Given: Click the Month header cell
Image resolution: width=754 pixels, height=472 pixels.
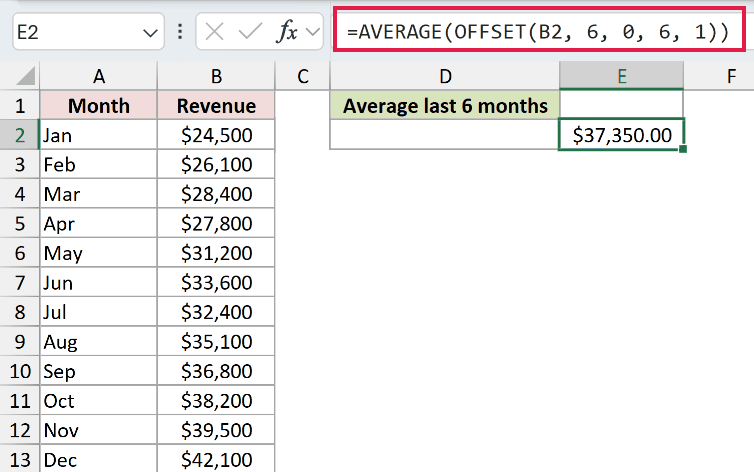Looking at the screenshot, I should point(99,105).
